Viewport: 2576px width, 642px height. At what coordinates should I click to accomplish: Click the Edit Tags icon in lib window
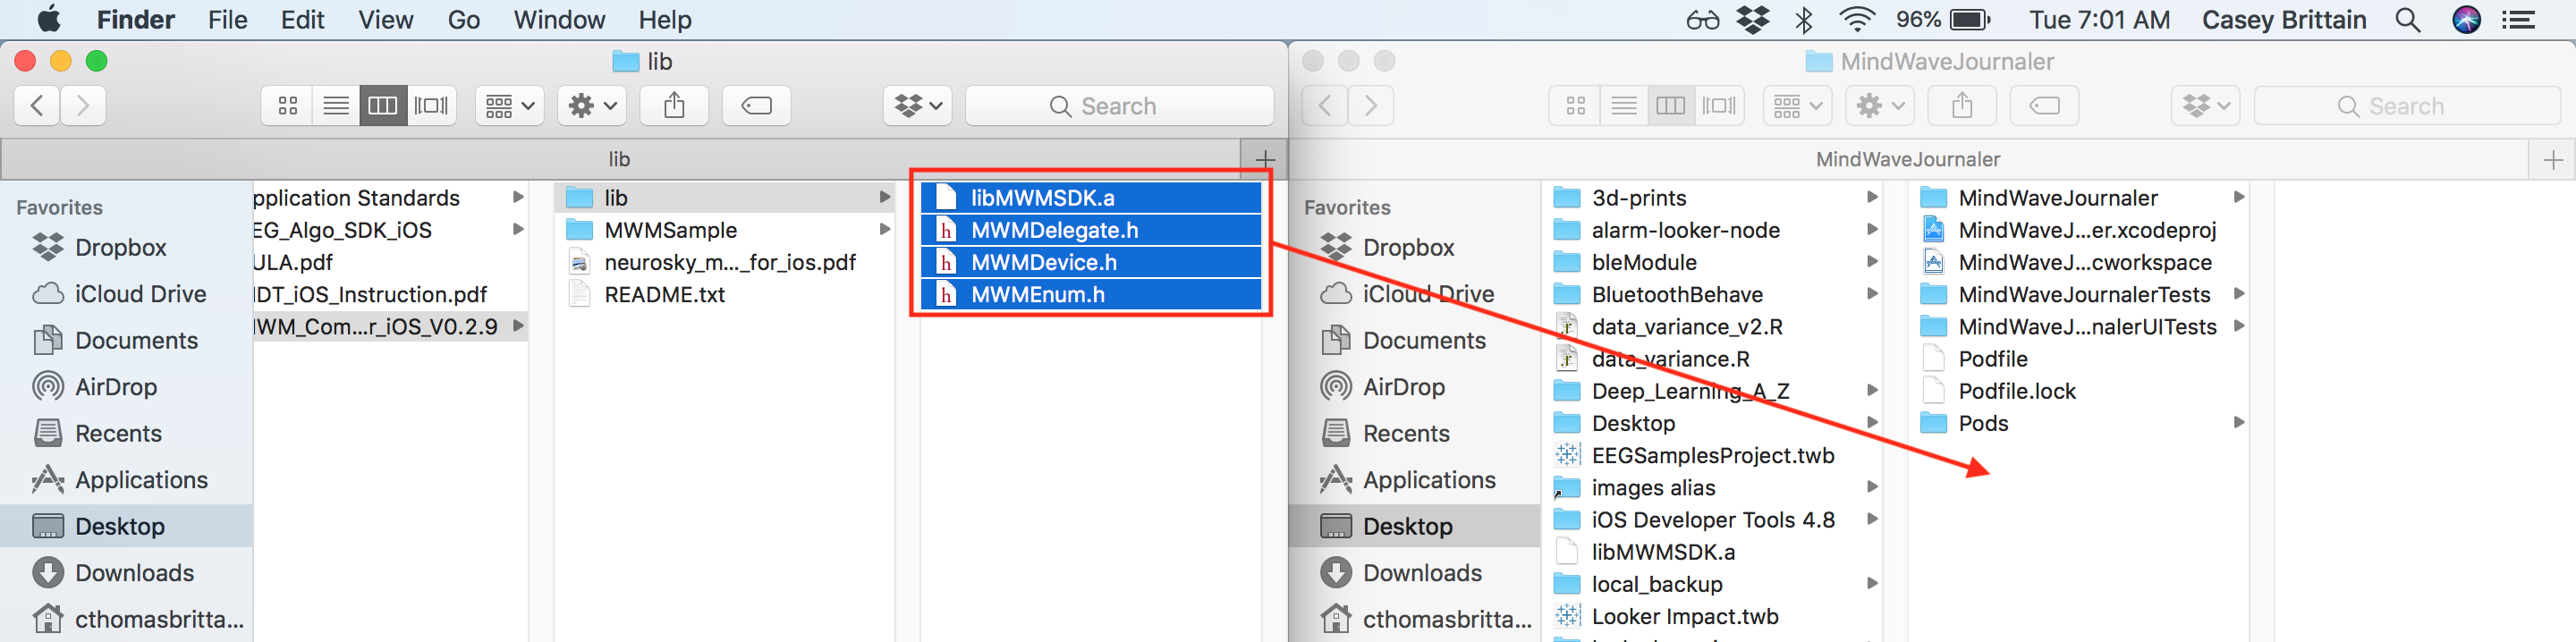pos(756,106)
